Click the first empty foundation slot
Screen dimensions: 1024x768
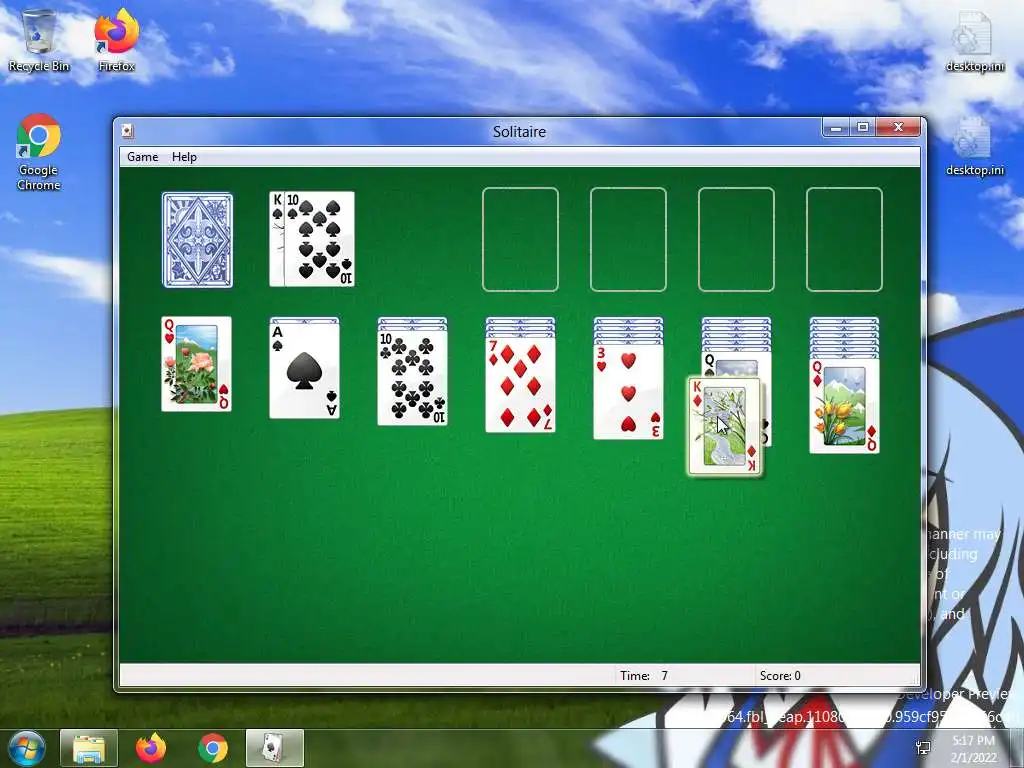(520, 239)
